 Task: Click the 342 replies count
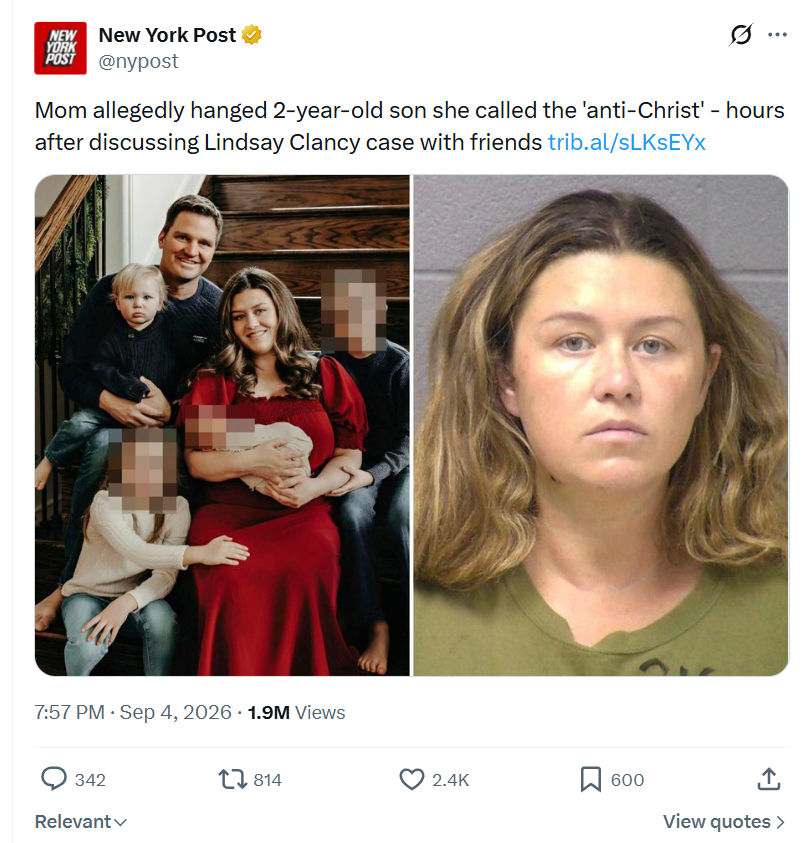click(90, 780)
